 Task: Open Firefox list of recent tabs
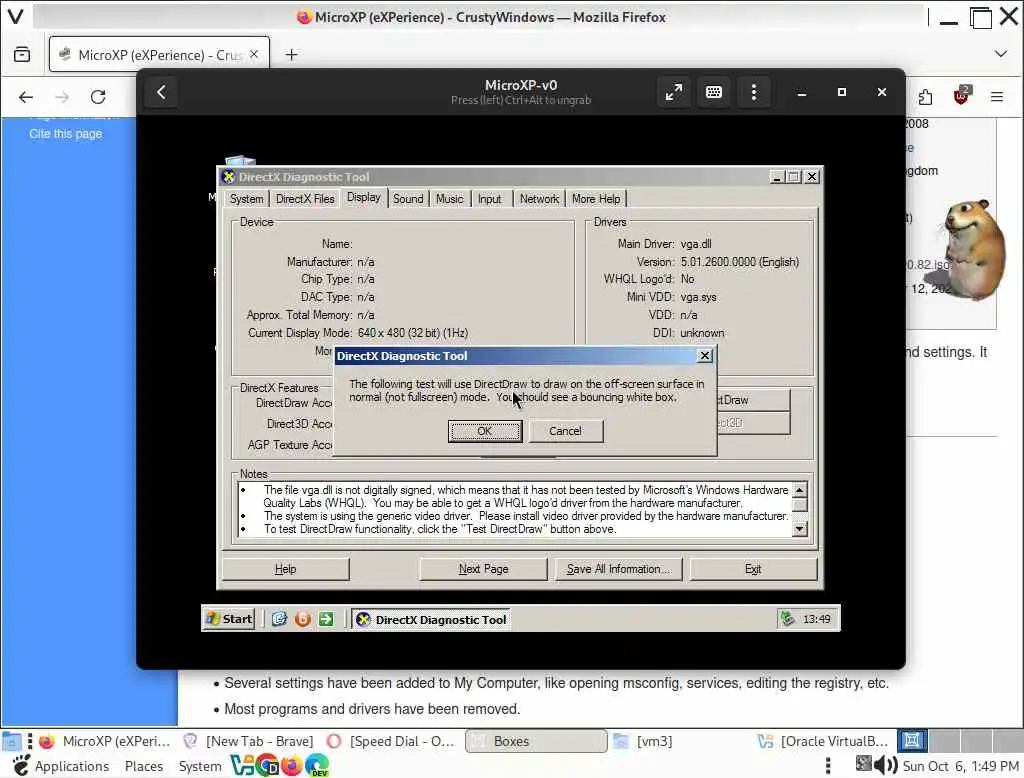tap(22, 55)
